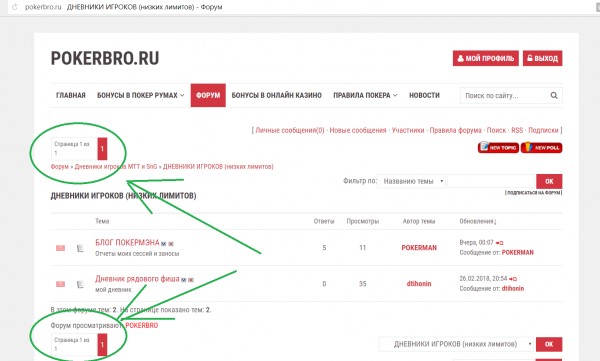This screenshot has height=361, width=600.
Task: Click the Выход logout button
Action: [543, 58]
